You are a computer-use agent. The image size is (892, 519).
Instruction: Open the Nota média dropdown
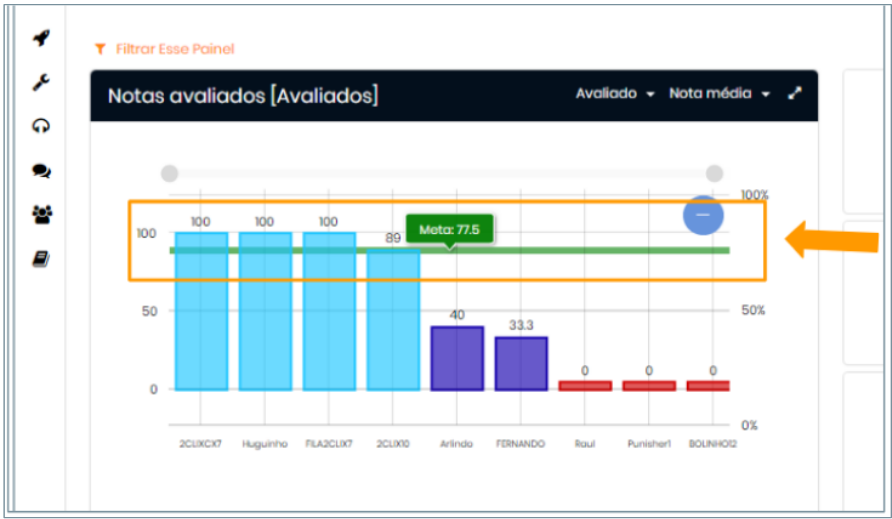(x=719, y=94)
